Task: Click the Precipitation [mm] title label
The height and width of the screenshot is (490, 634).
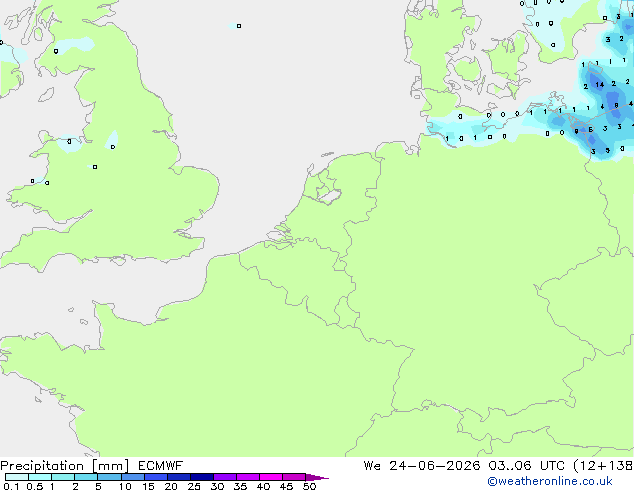Action: (64, 466)
